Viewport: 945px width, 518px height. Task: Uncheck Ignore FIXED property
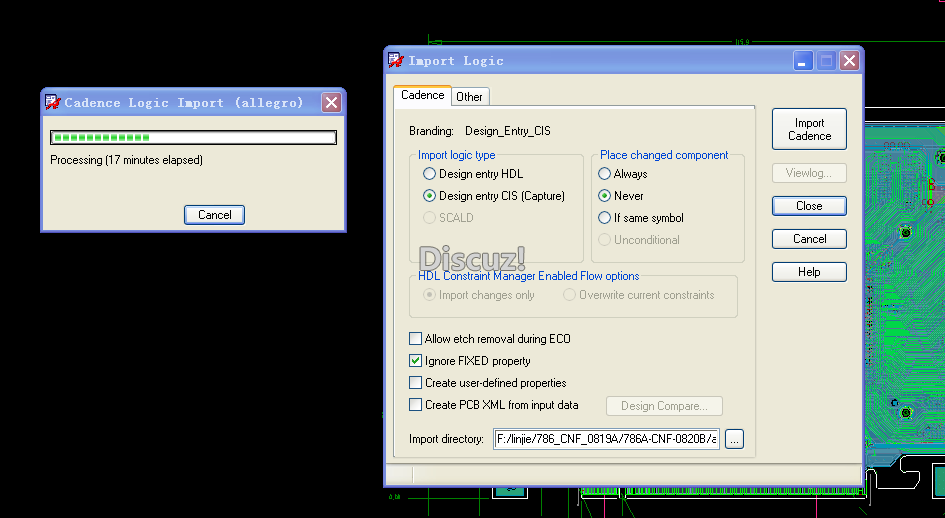click(469, 361)
